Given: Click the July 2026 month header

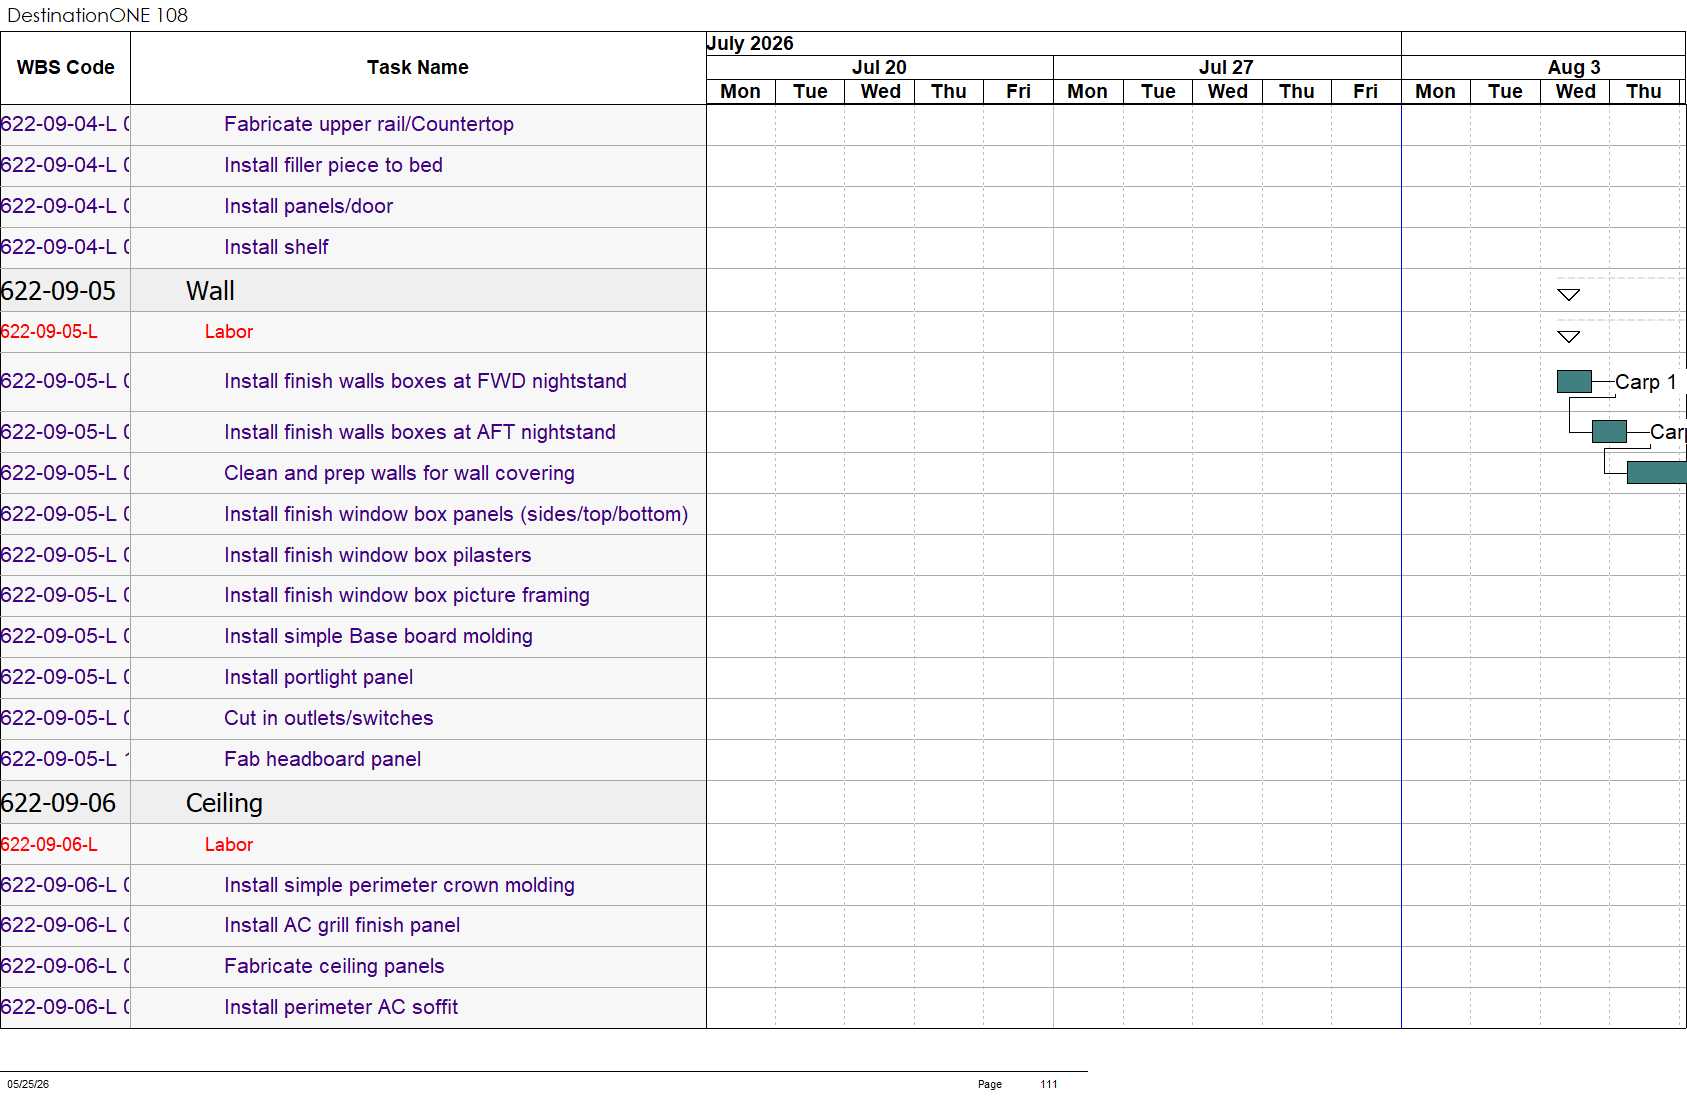Looking at the screenshot, I should tap(750, 43).
